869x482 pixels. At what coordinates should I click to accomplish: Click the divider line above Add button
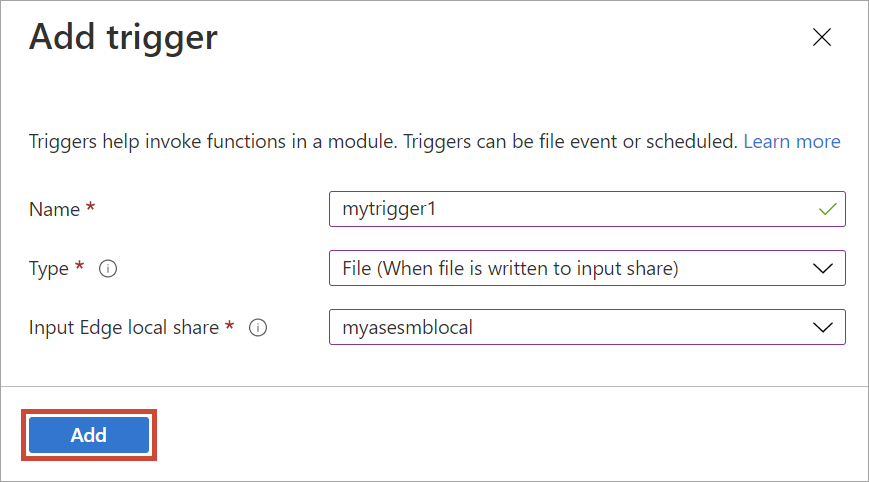[434, 386]
